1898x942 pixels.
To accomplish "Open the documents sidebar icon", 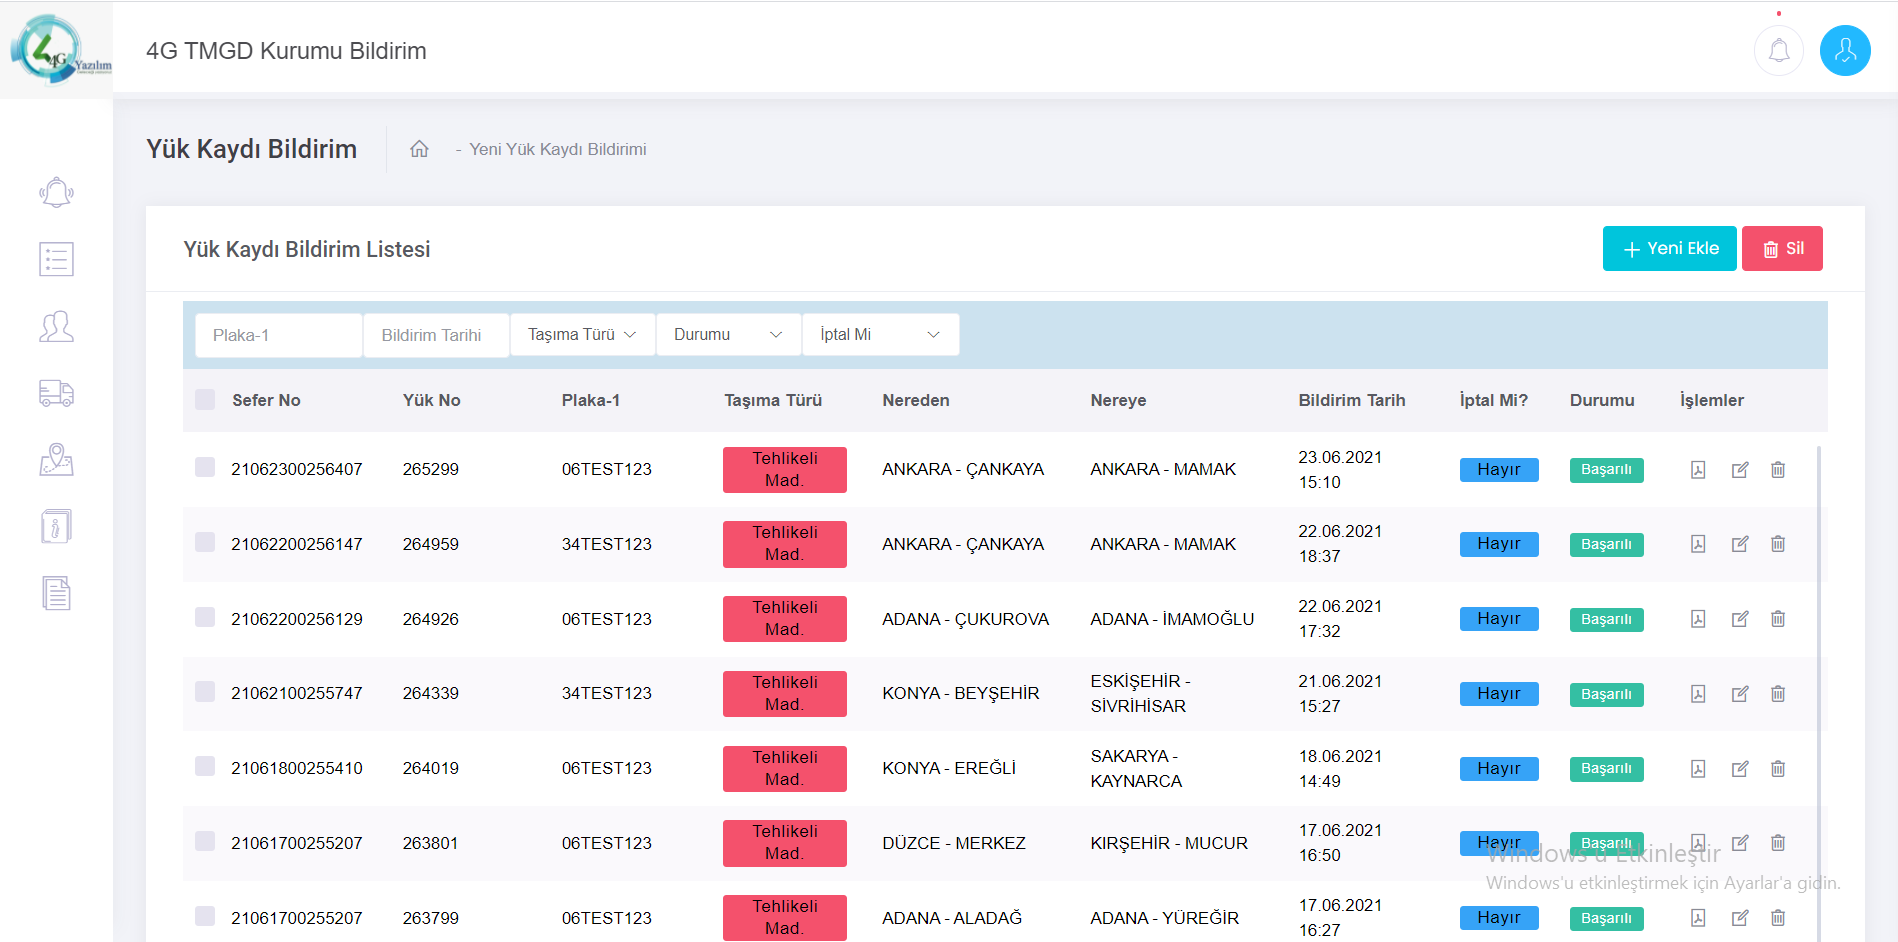I will [x=56, y=593].
